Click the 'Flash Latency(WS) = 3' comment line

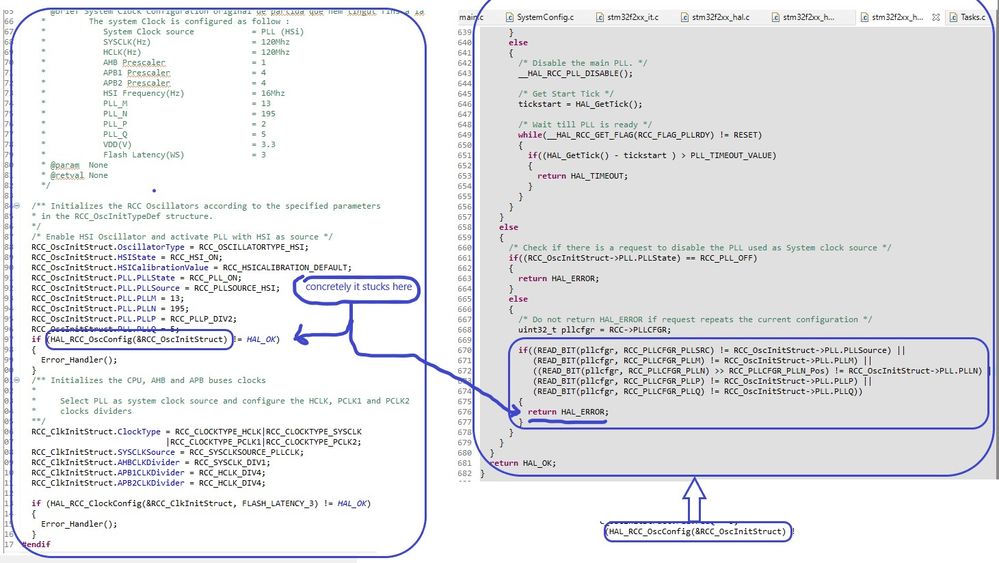click(184, 155)
